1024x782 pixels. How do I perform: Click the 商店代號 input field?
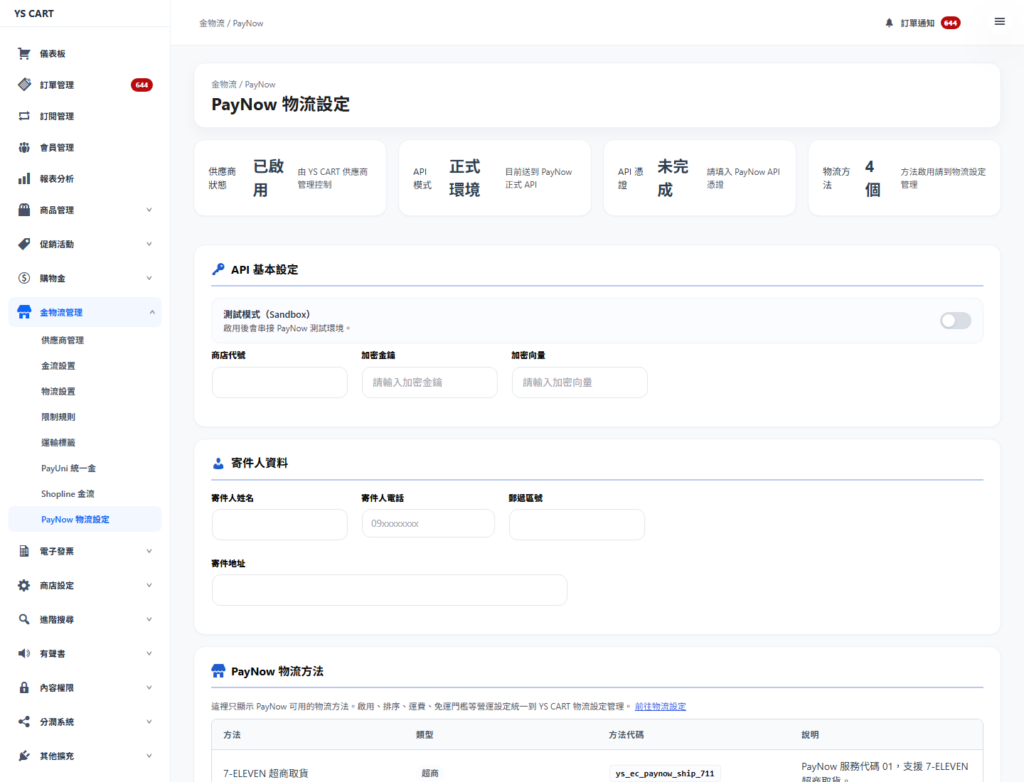tap(280, 382)
